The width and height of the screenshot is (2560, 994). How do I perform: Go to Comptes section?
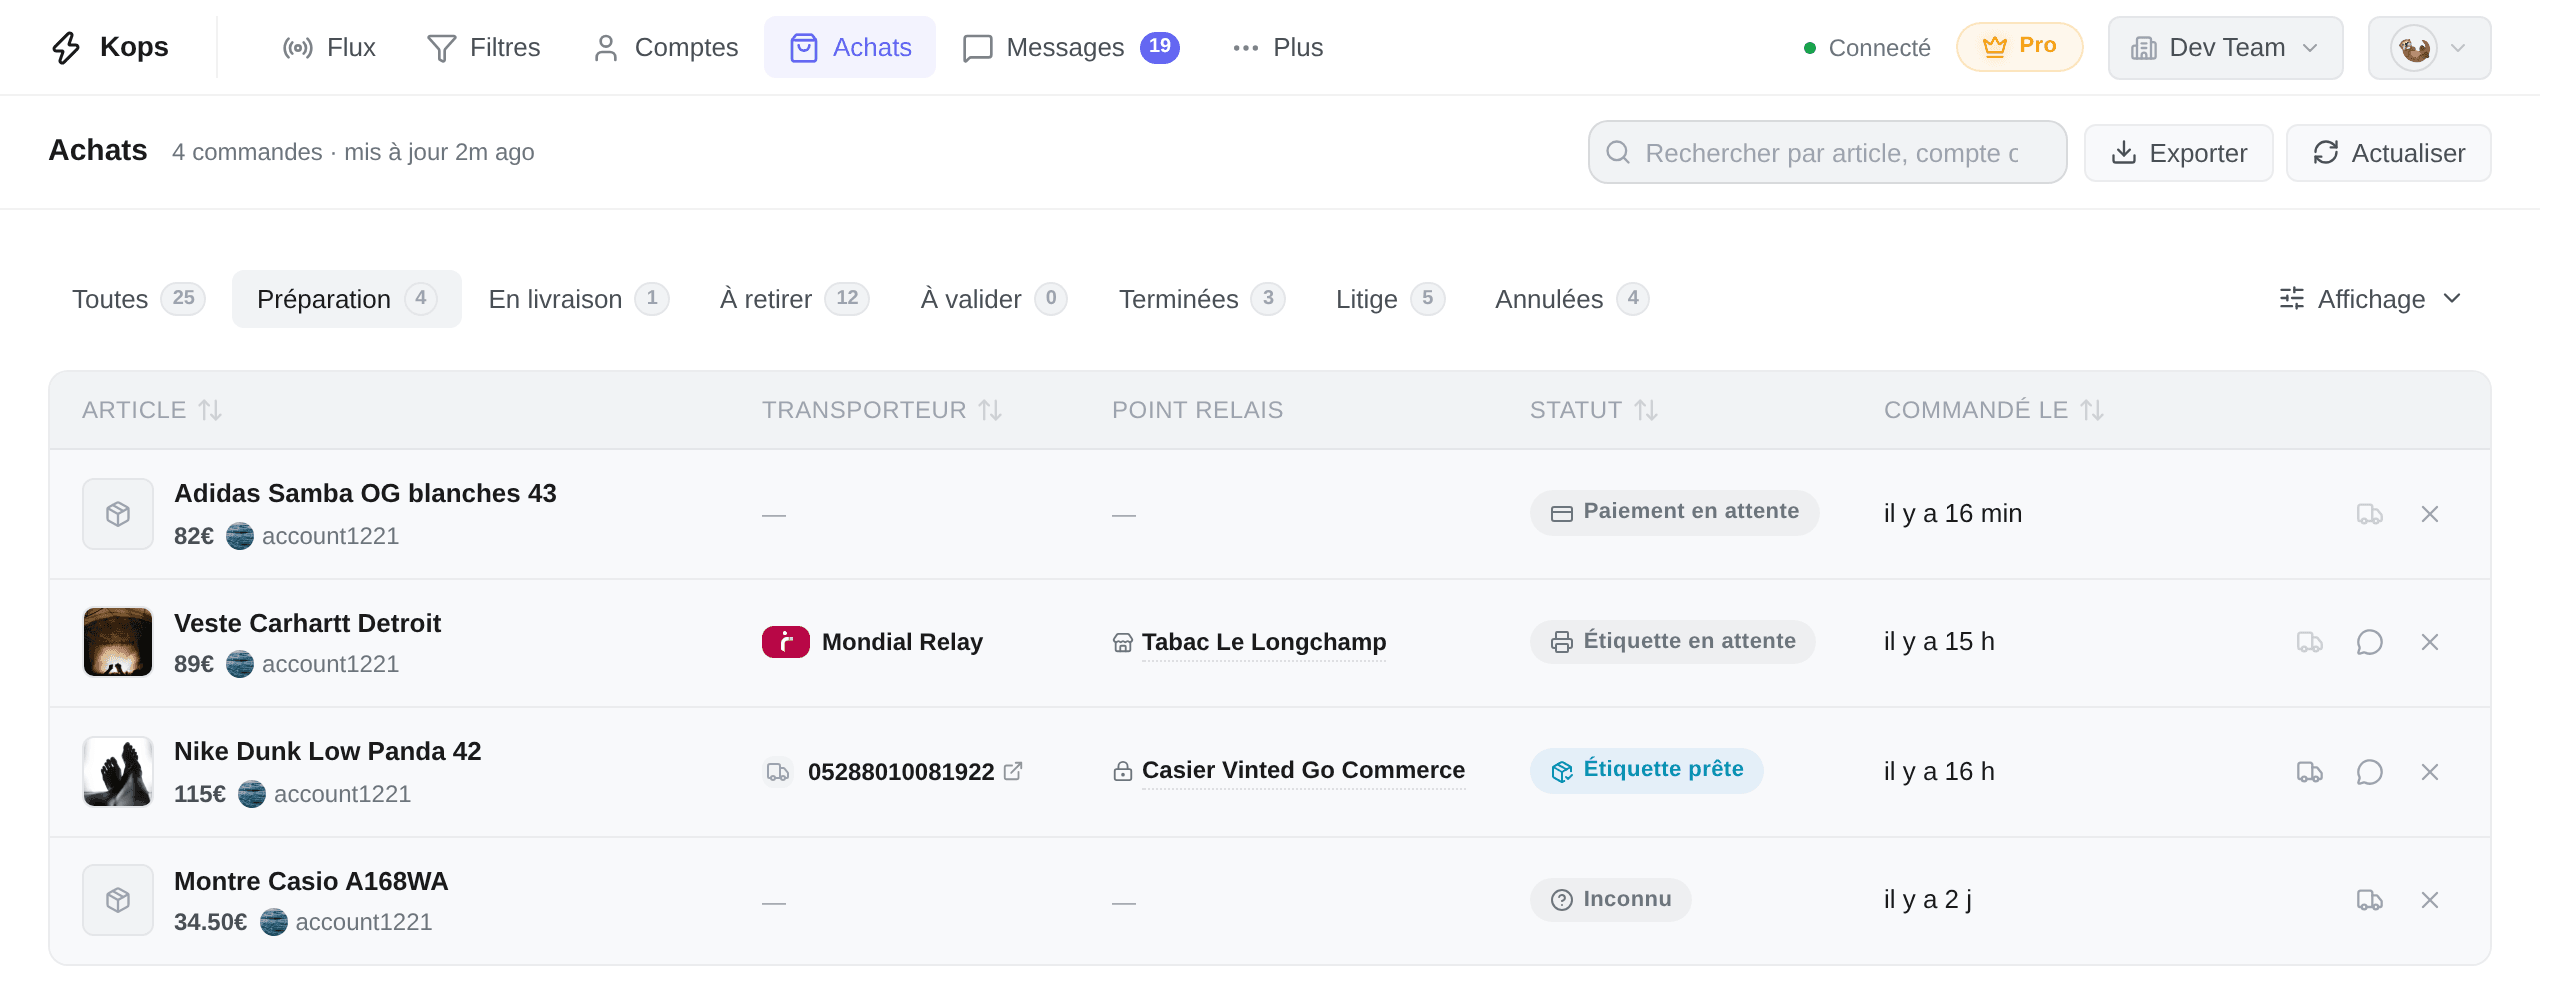click(x=665, y=47)
